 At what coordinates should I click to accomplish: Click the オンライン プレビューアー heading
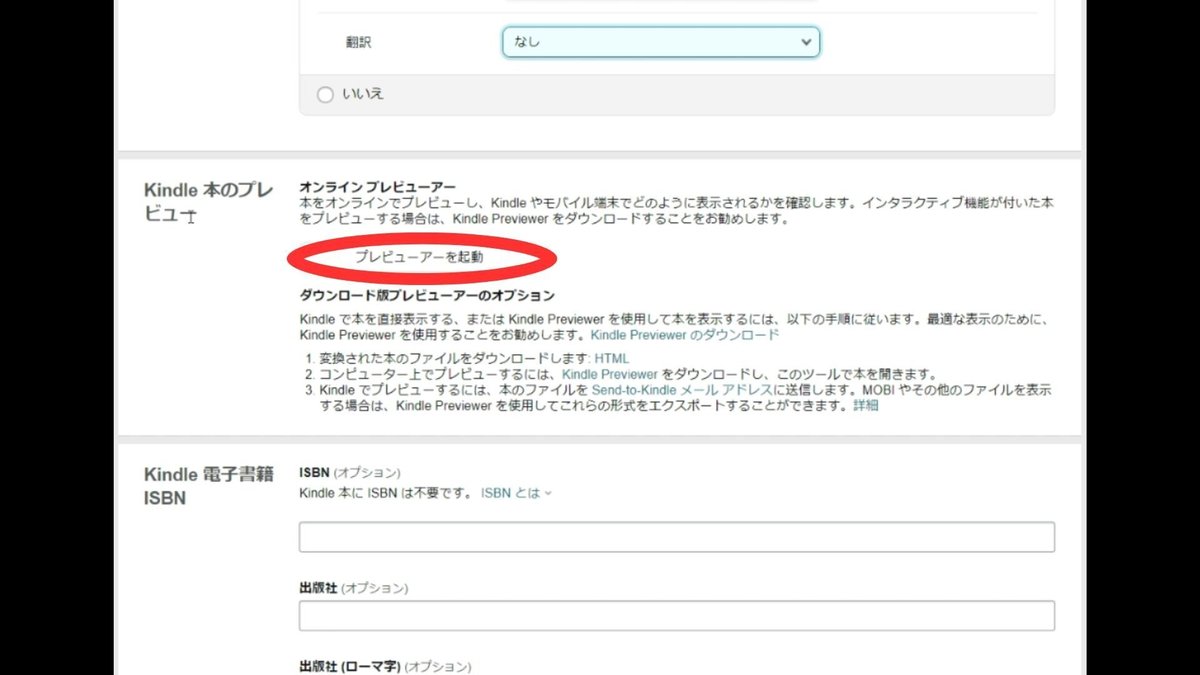[378, 187]
